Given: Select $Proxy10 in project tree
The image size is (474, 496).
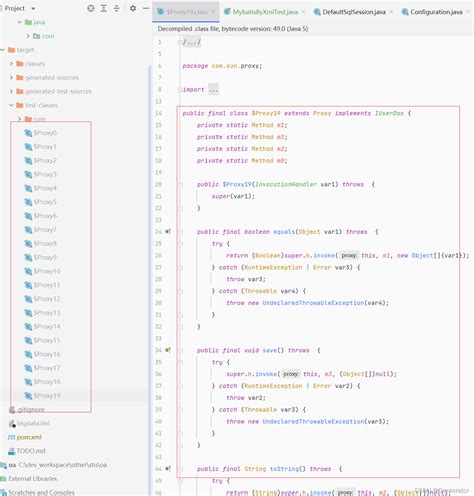Looking at the screenshot, I should click(42, 271).
